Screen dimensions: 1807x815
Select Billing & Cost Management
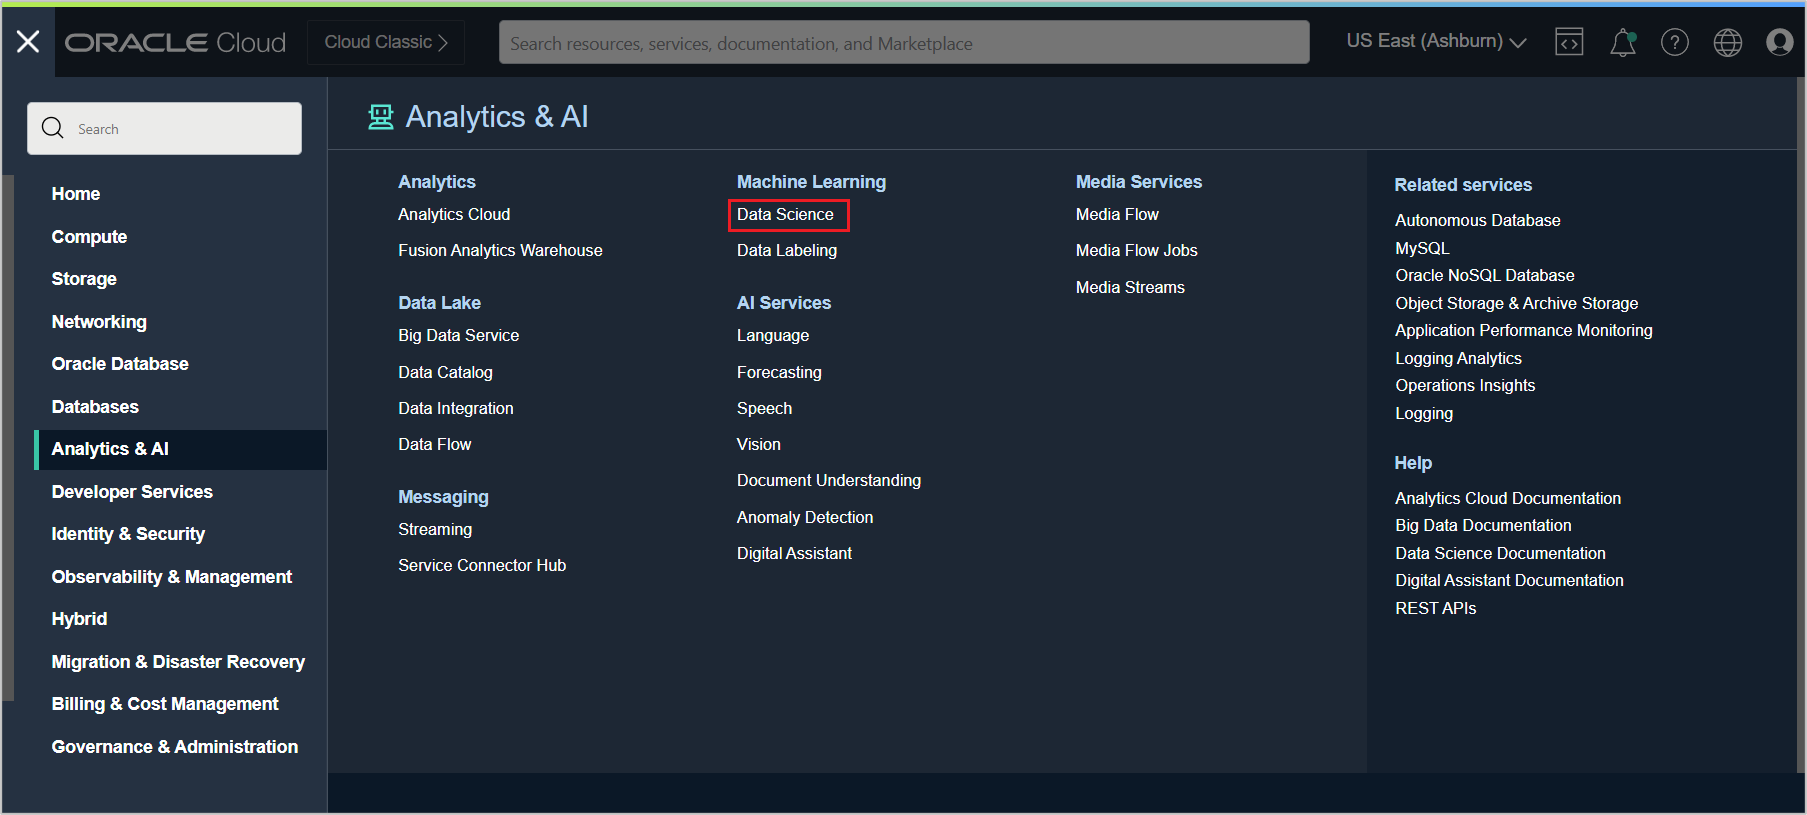(x=165, y=704)
